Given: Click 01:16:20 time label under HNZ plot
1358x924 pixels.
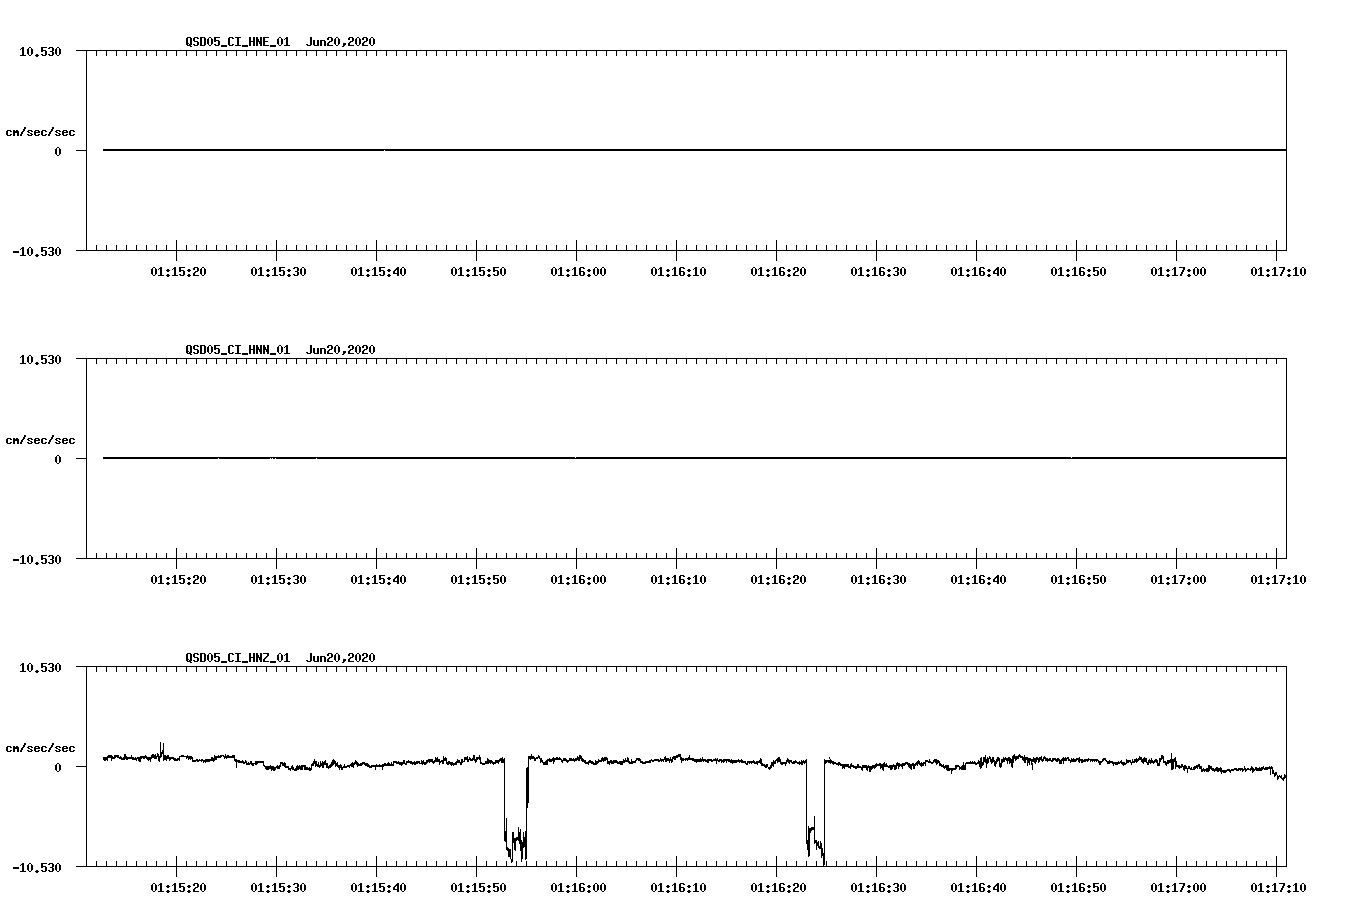Looking at the screenshot, I should pyautogui.click(x=778, y=887).
